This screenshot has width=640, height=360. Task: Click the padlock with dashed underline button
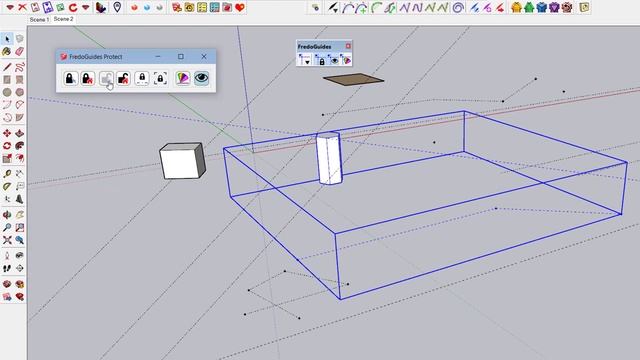(142, 78)
